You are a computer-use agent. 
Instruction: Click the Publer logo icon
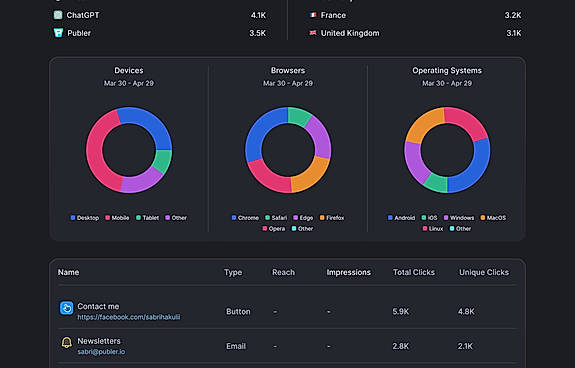[58, 33]
